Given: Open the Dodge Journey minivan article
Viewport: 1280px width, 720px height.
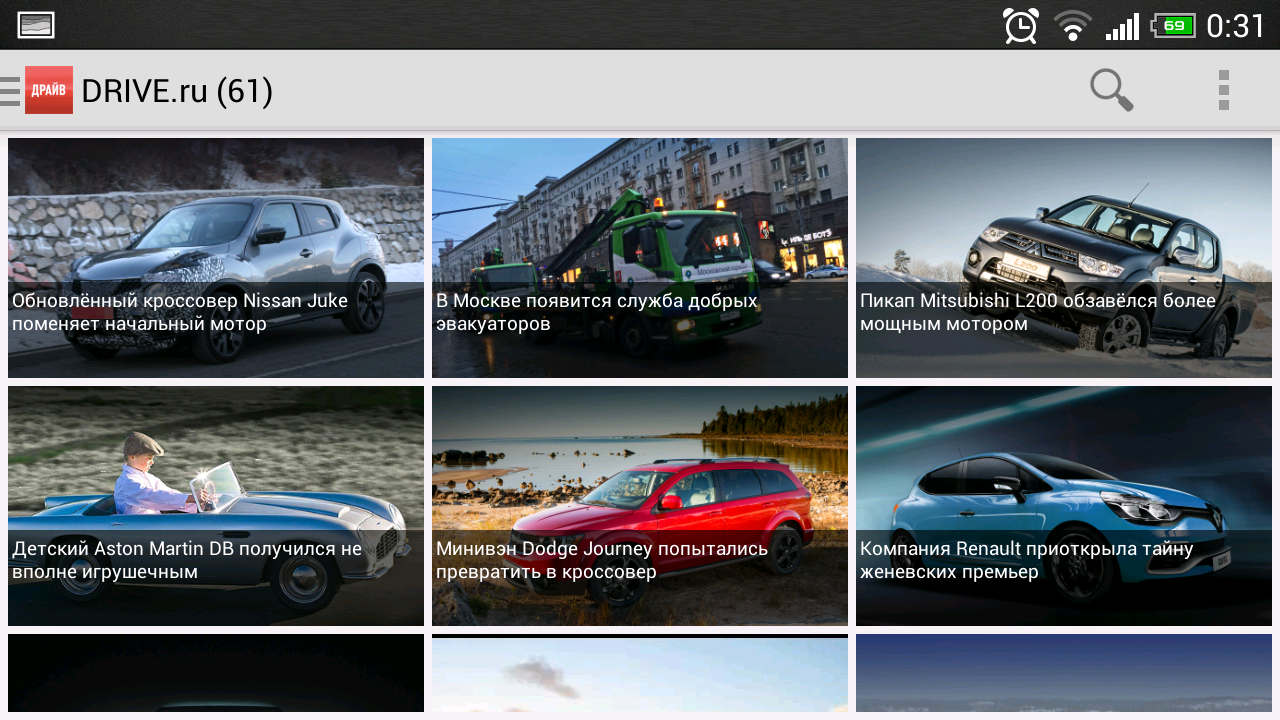Looking at the screenshot, I should click(640, 506).
